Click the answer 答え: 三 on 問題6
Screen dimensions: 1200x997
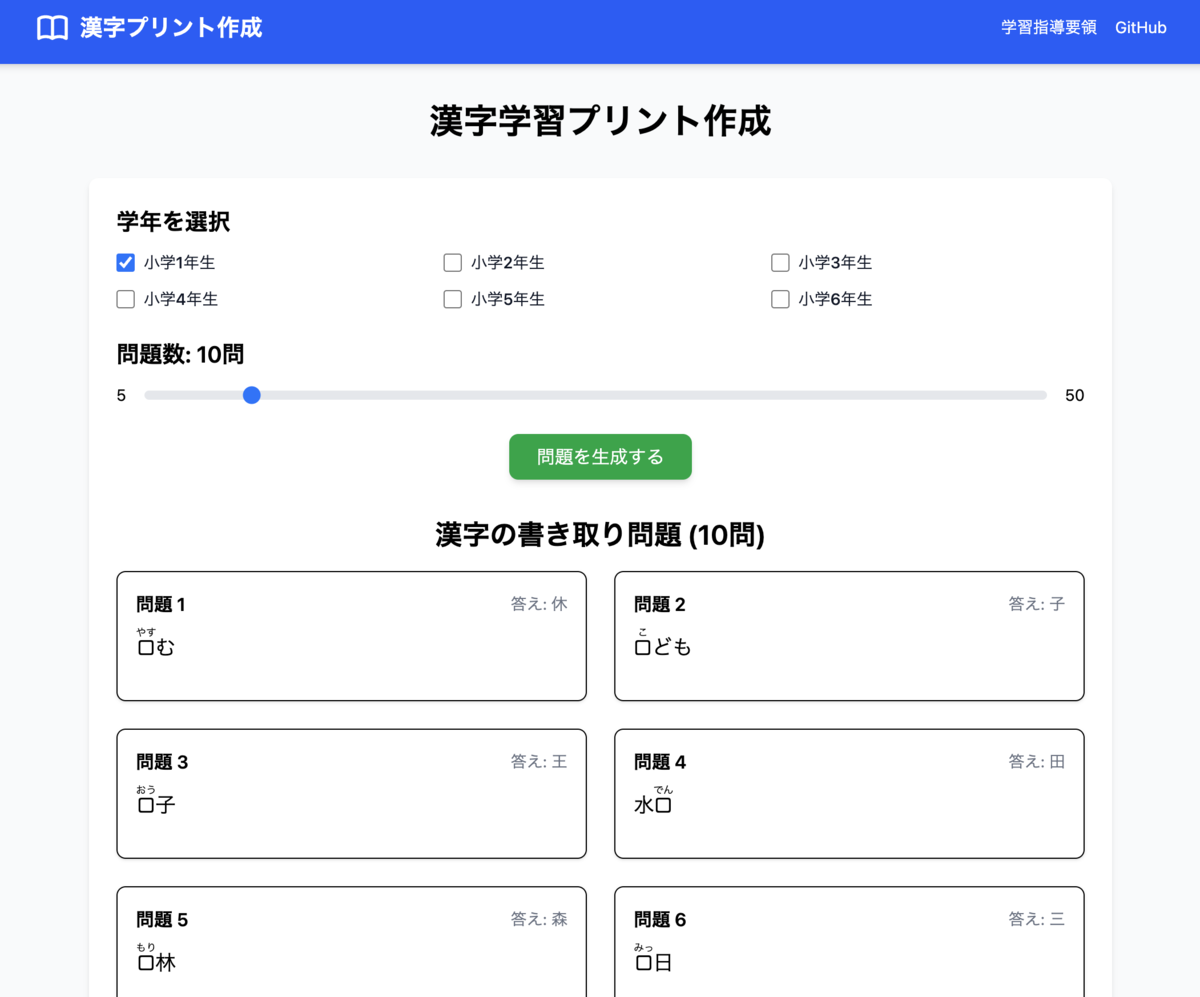(x=1036, y=919)
